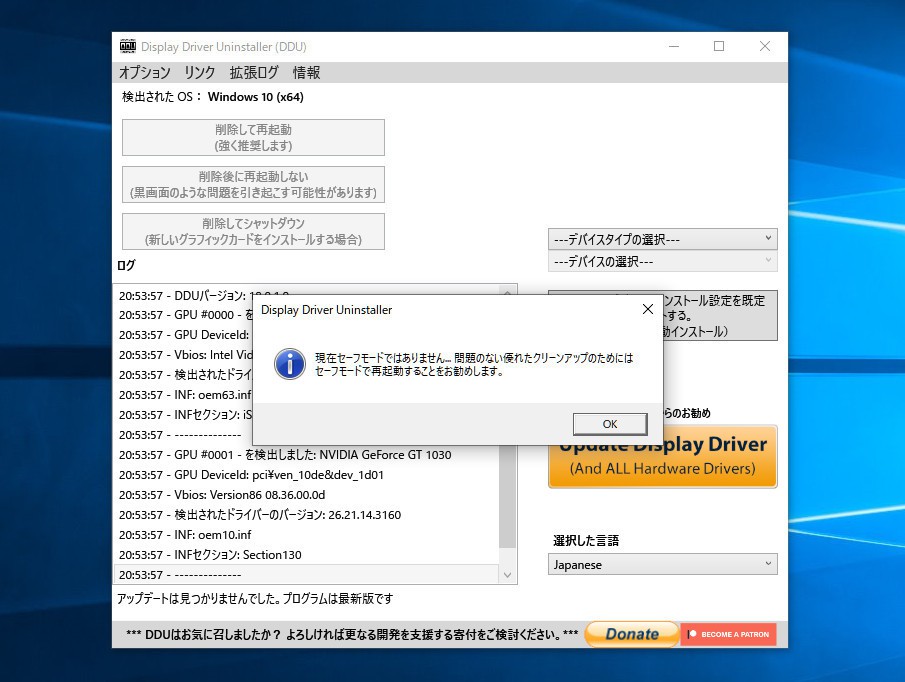Image resolution: width=905 pixels, height=682 pixels.
Task: Maximize the DDU window
Action: (719, 46)
